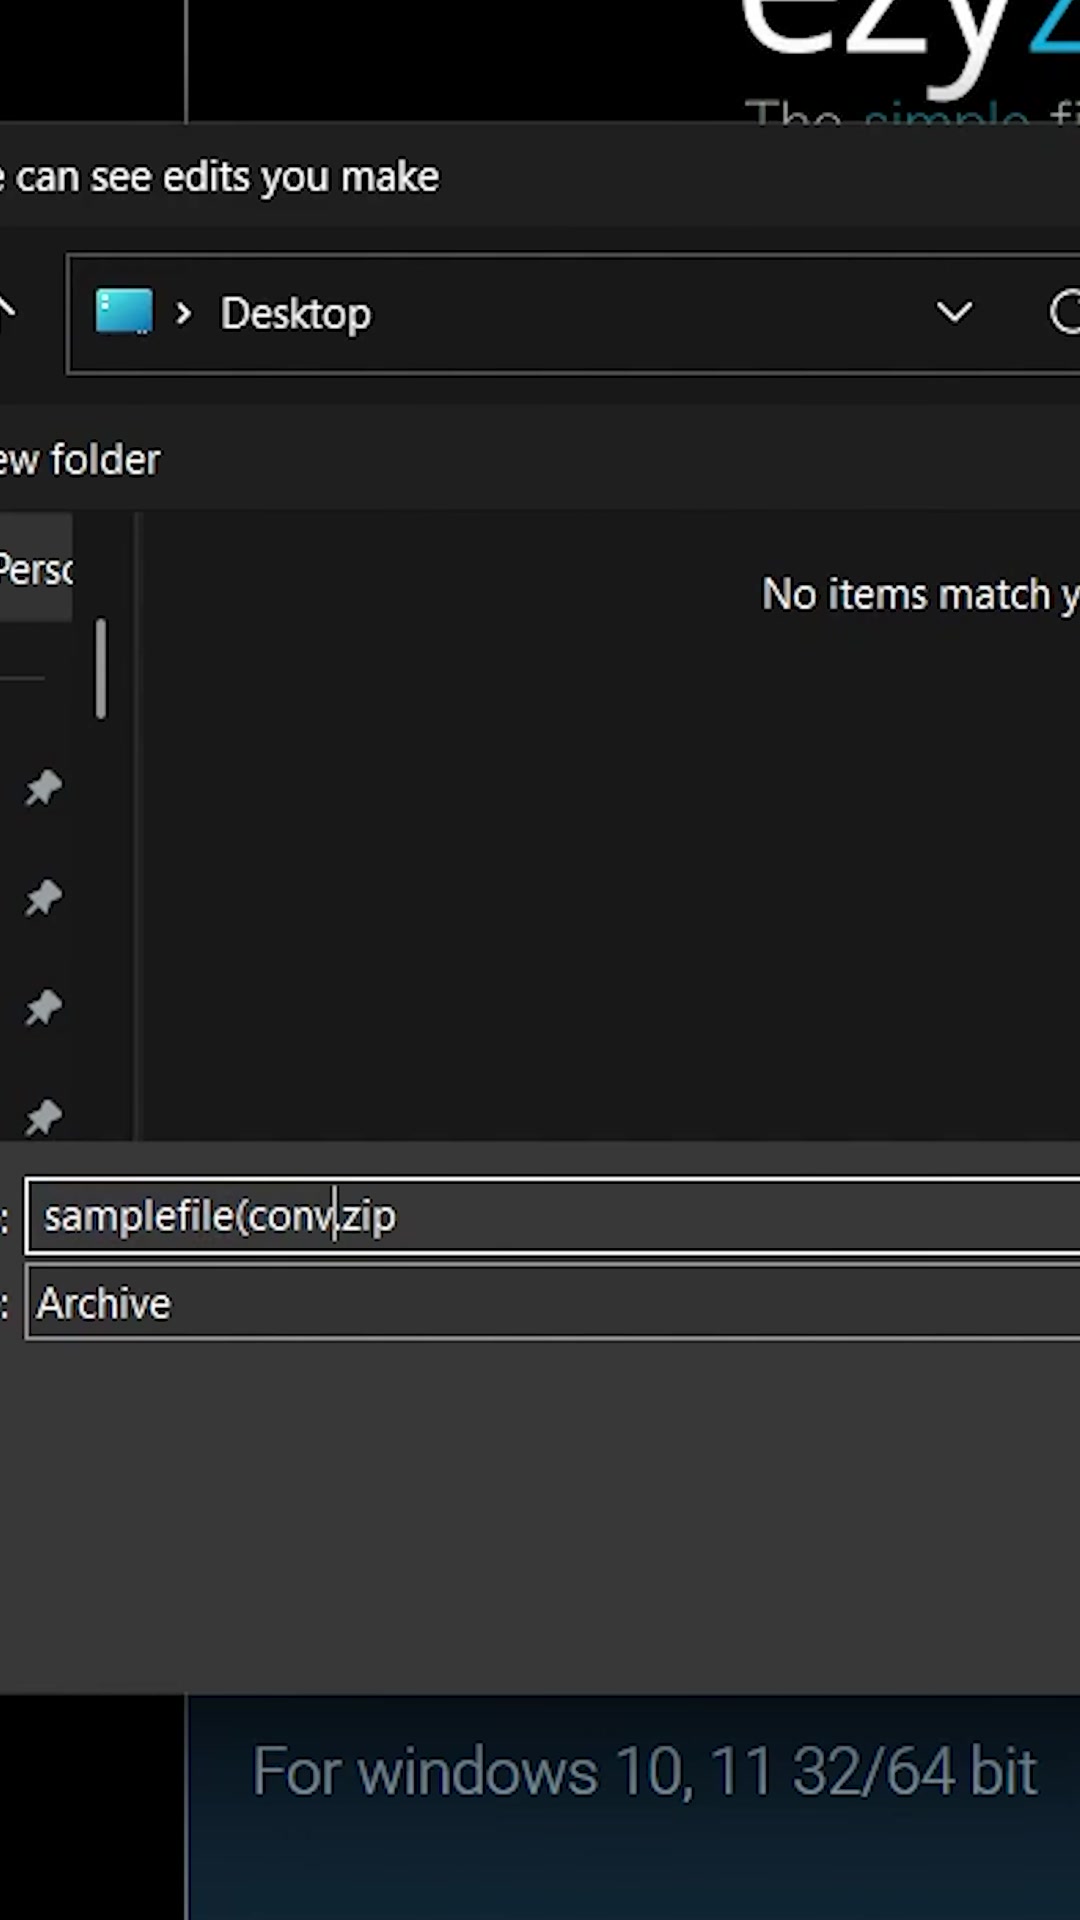Click the dialog title bar text
This screenshot has height=1920, width=1080.
coord(220,178)
